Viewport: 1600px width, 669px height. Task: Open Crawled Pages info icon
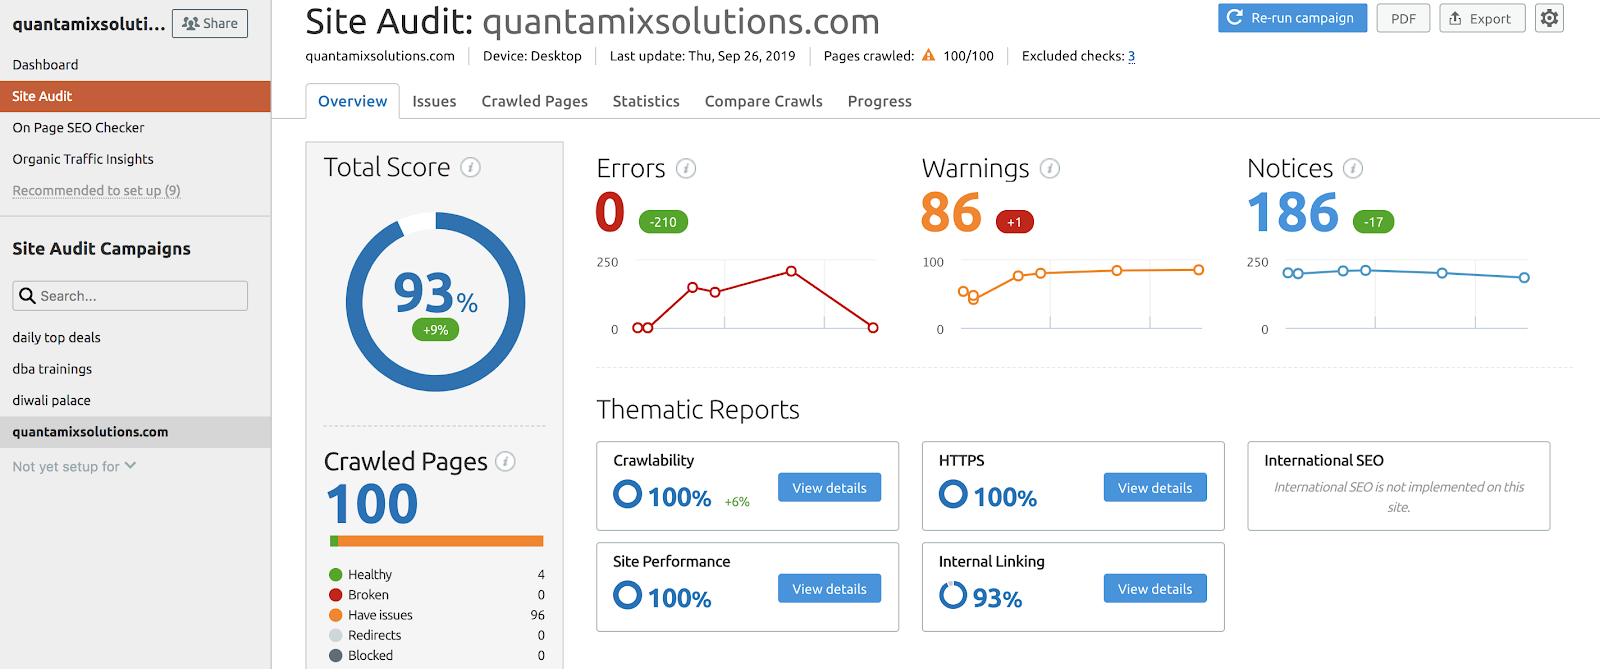coord(506,461)
